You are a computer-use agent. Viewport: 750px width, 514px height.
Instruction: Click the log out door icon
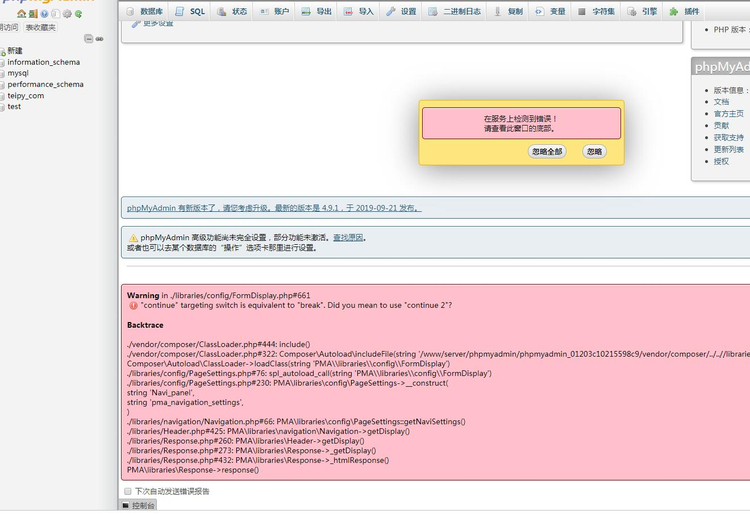33,14
